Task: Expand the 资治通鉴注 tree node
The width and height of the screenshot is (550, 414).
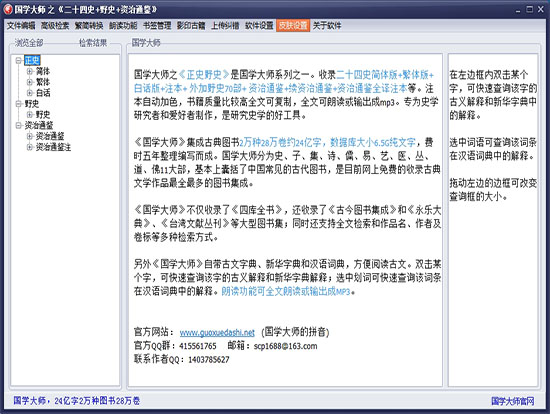Action: coord(30,147)
